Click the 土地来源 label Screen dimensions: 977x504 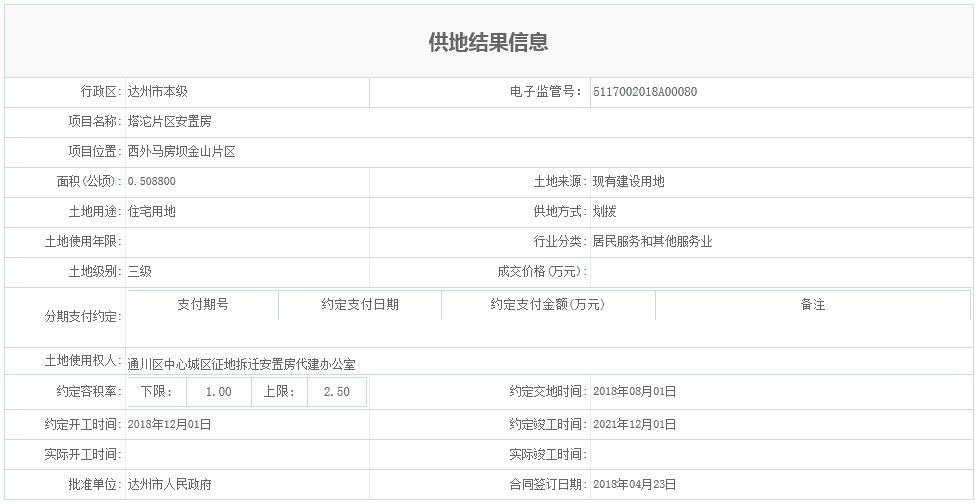tap(561, 181)
